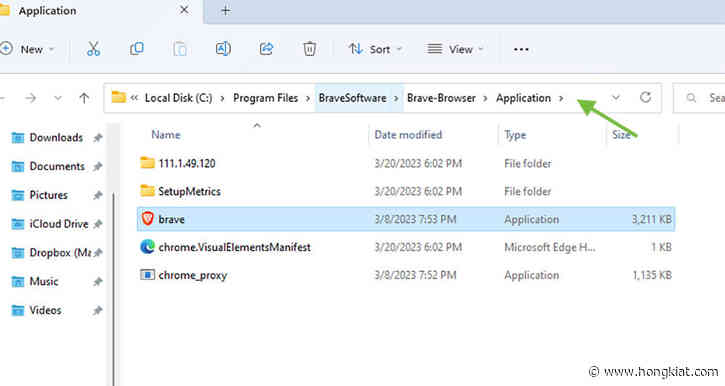Click the Application breadcrumb
725x386 pixels.
click(x=523, y=98)
